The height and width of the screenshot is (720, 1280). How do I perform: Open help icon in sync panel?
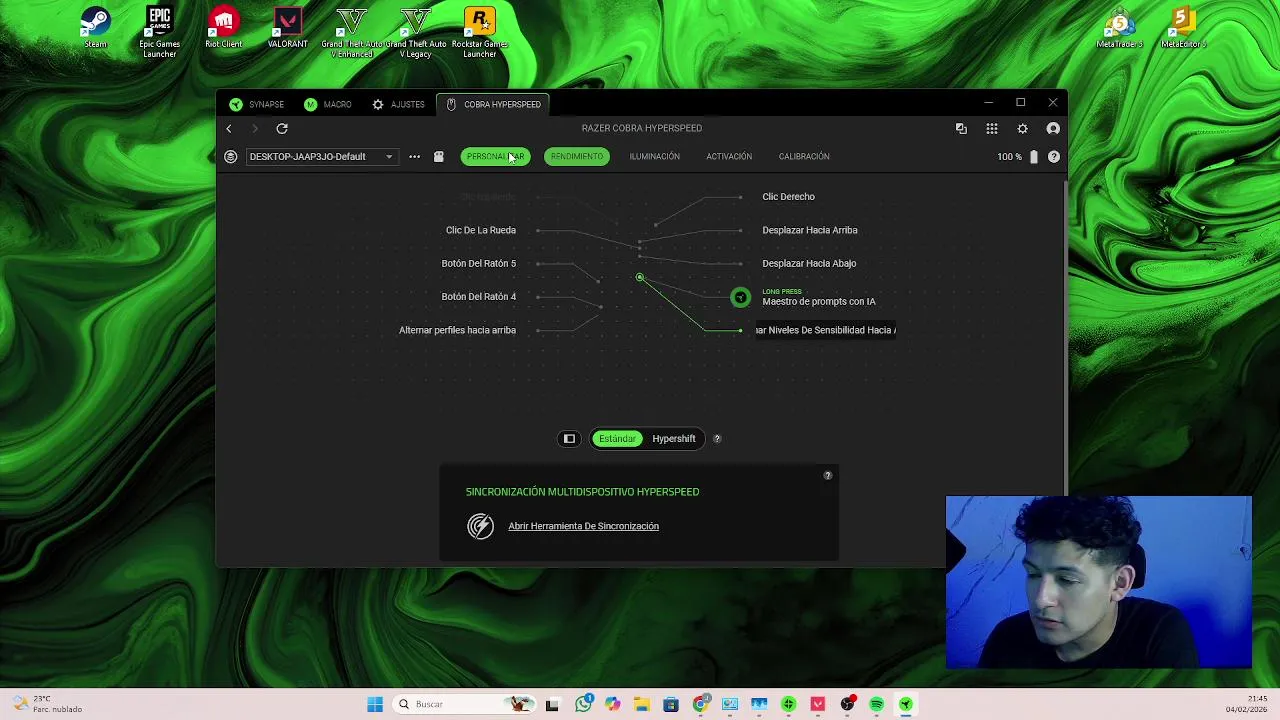(x=828, y=475)
